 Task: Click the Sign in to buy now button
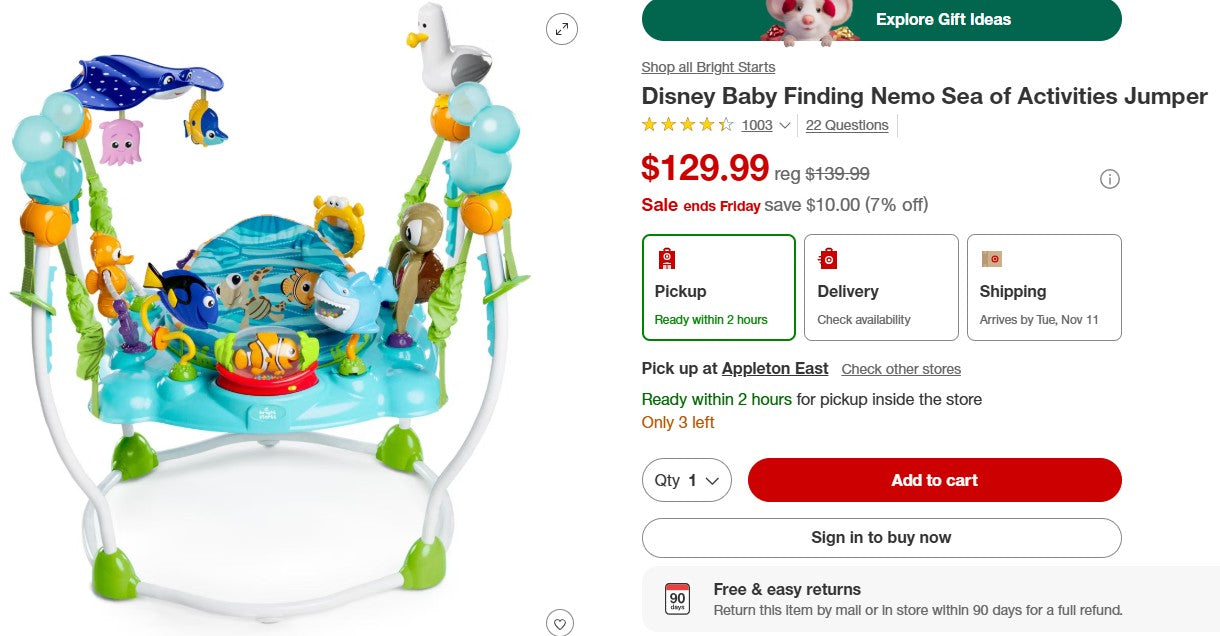tap(881, 538)
